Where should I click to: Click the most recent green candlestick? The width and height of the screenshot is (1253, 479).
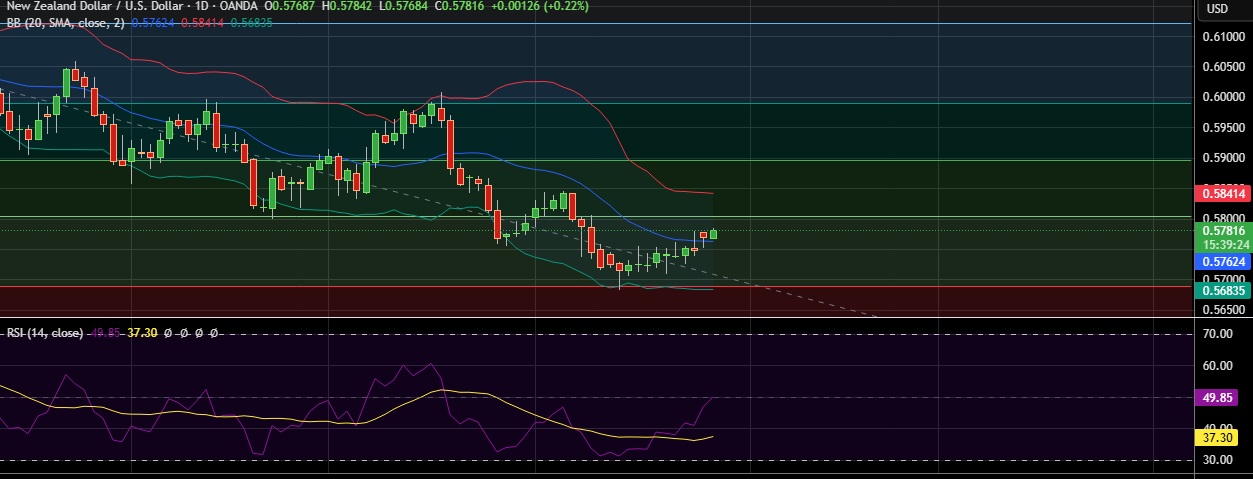(714, 234)
